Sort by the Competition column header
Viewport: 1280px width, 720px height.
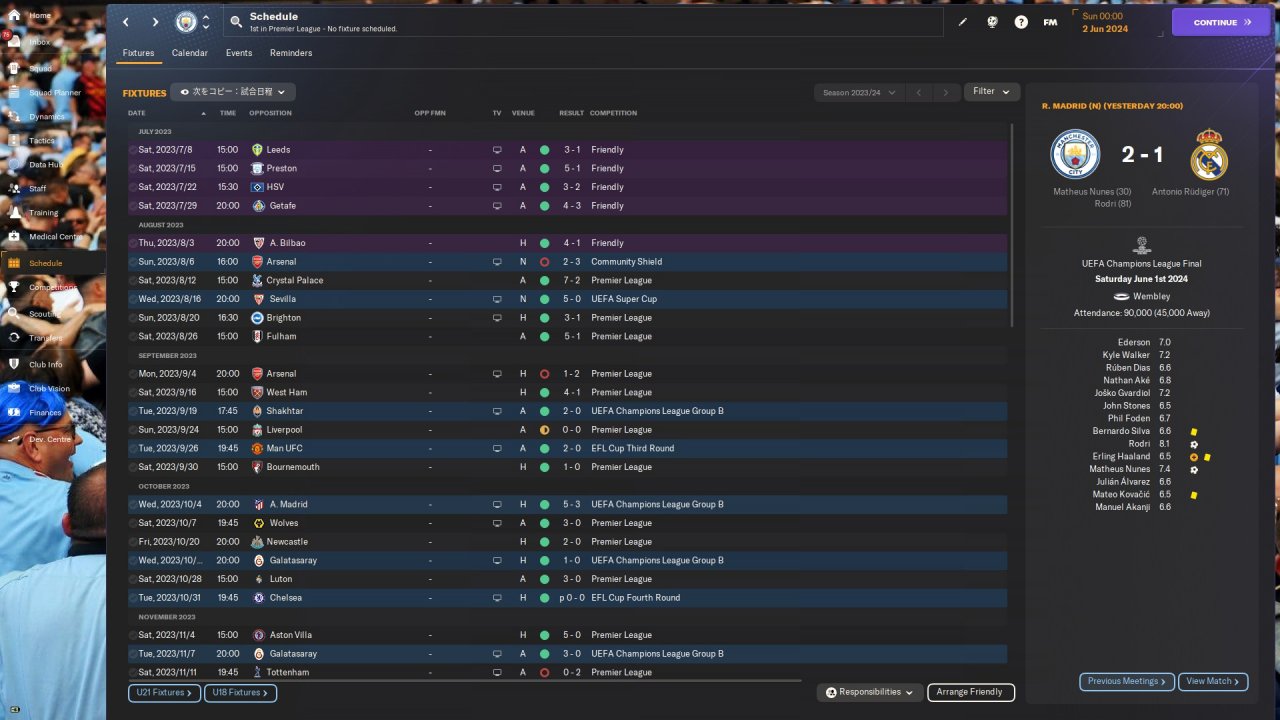pyautogui.click(x=613, y=113)
